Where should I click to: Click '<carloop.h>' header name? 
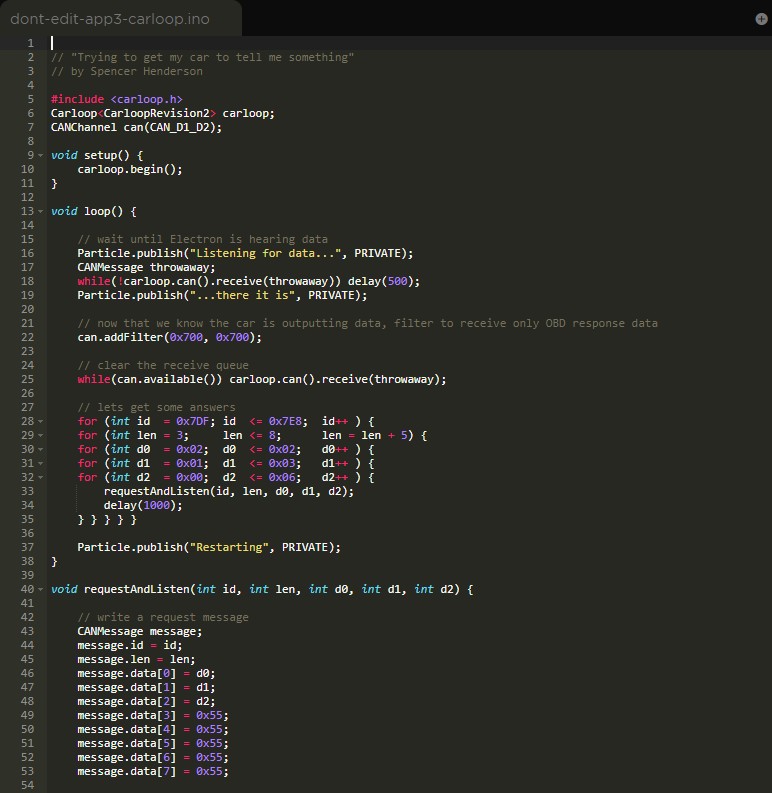pos(146,99)
